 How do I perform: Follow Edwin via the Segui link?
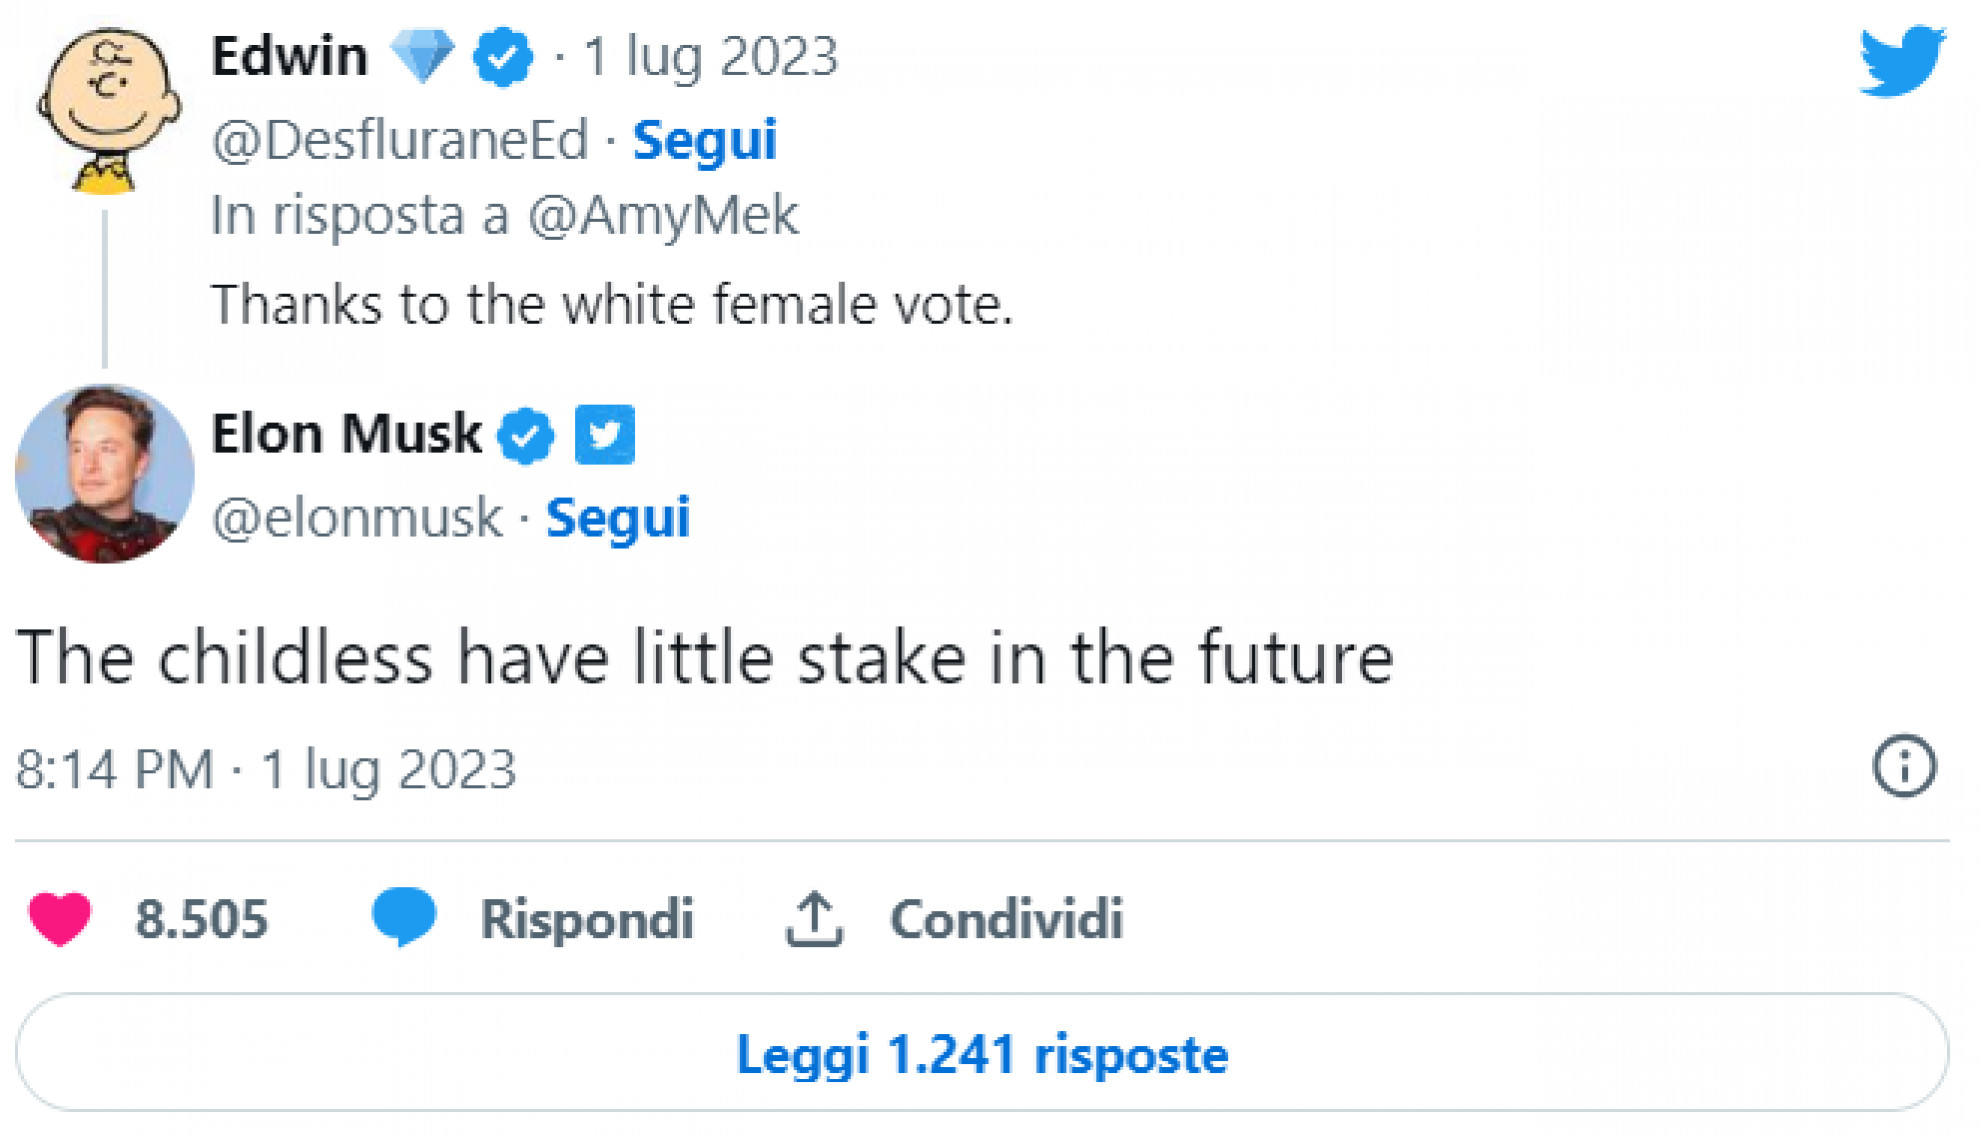pyautogui.click(x=704, y=140)
